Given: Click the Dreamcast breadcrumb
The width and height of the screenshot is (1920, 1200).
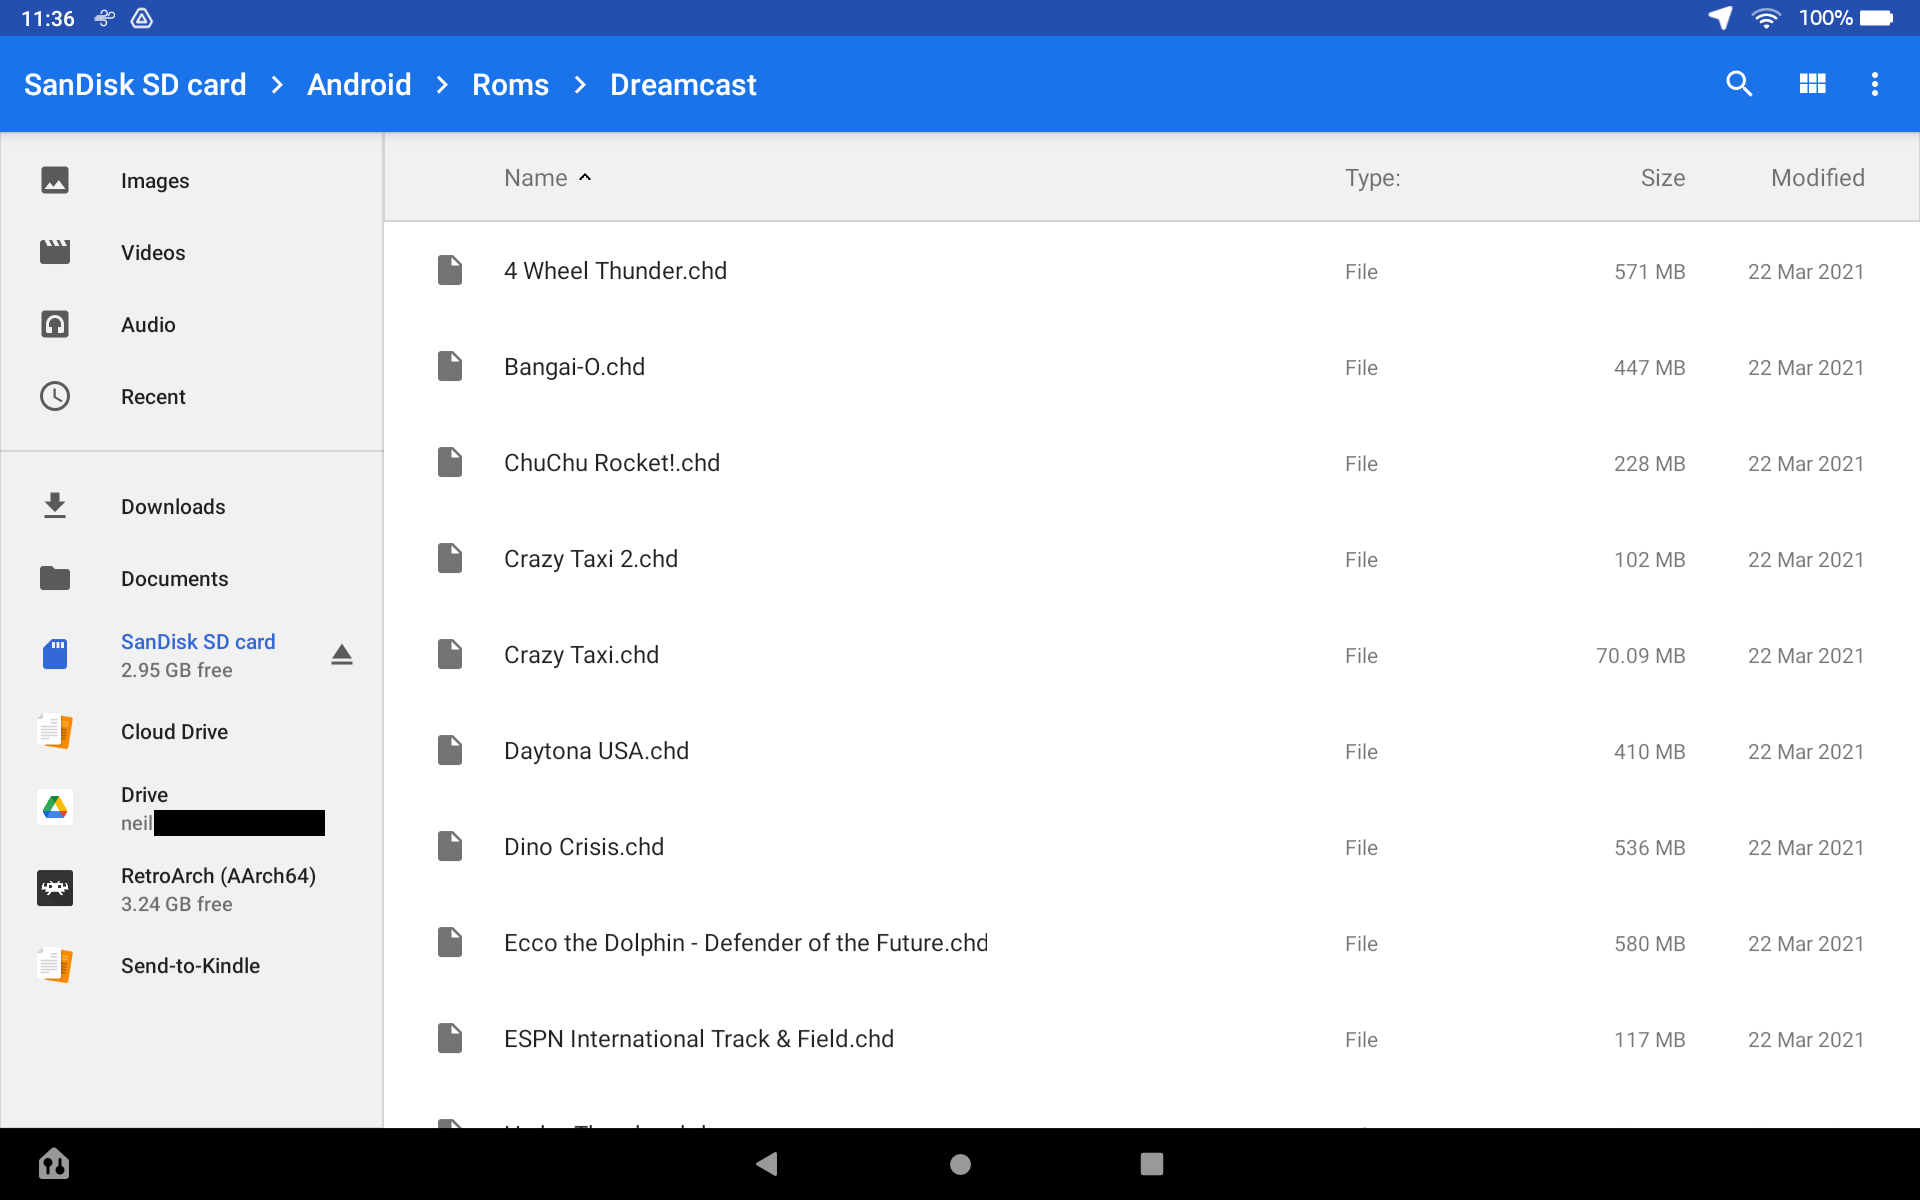Looking at the screenshot, I should 683,85.
